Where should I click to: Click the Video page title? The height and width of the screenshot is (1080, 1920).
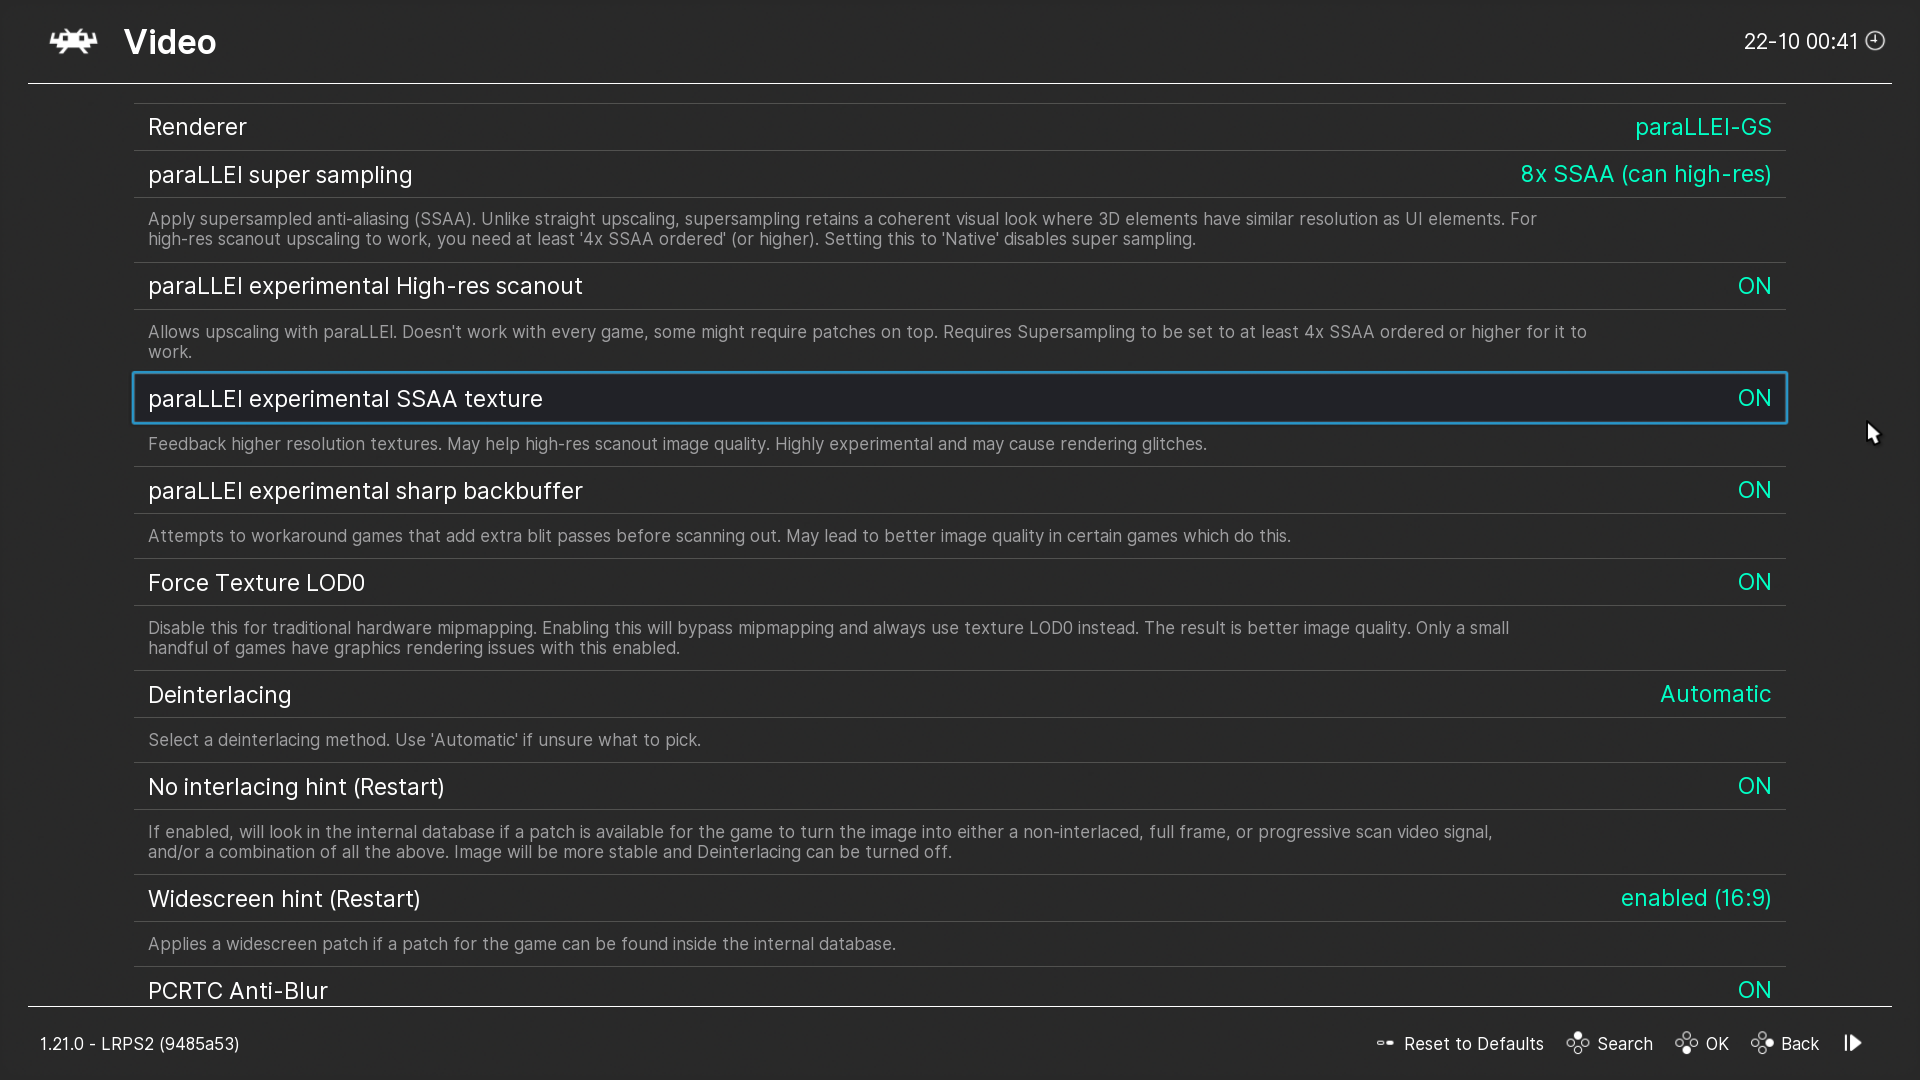[x=170, y=42]
